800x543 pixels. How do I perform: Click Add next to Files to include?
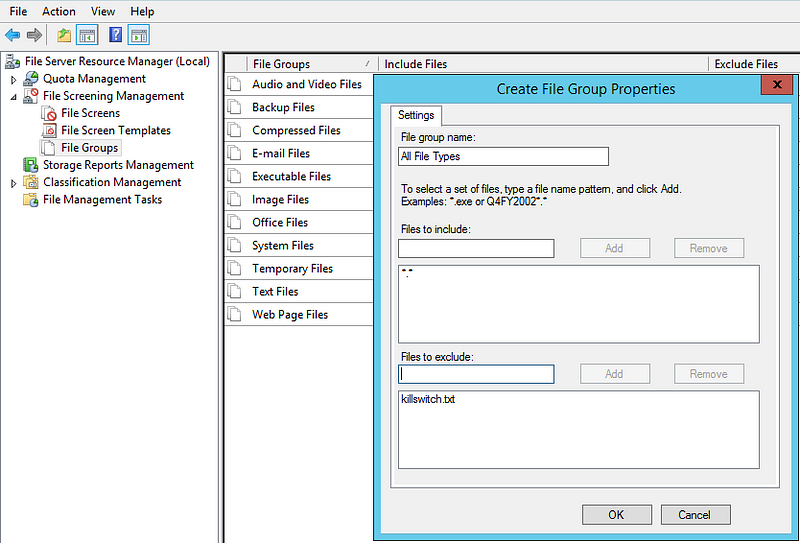click(x=614, y=248)
